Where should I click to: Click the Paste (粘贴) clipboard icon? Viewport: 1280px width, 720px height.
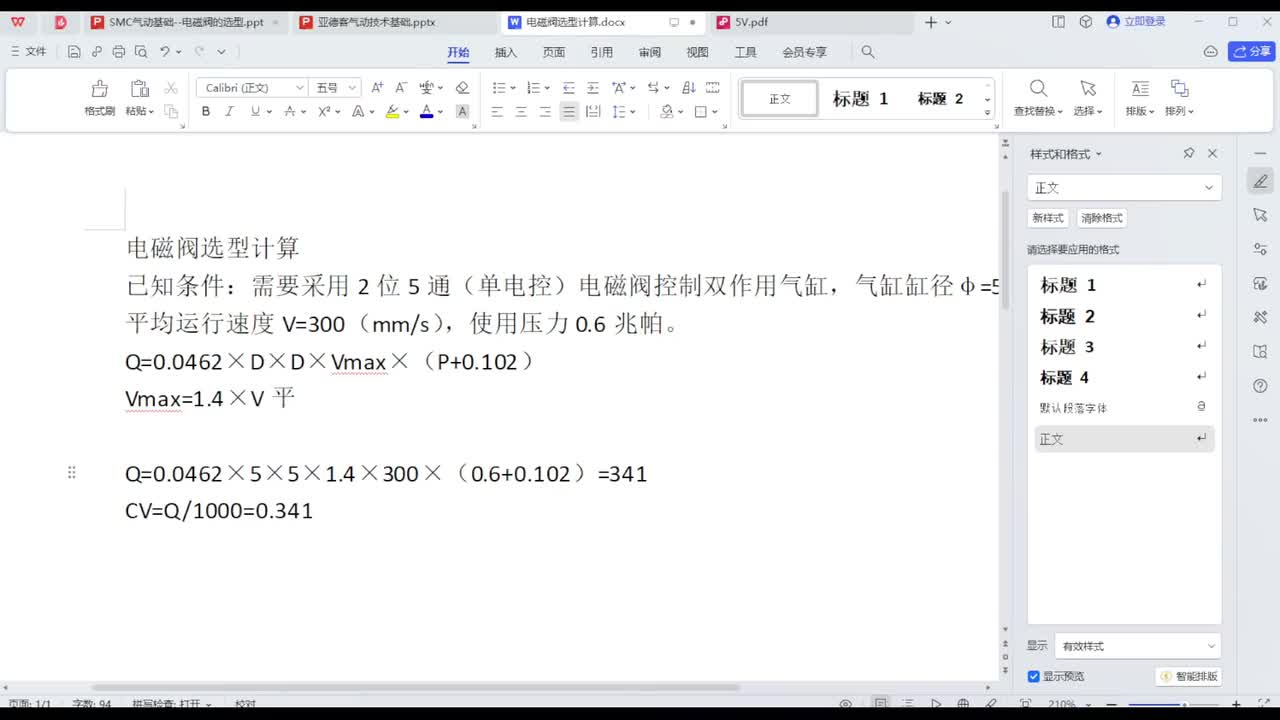pos(138,89)
